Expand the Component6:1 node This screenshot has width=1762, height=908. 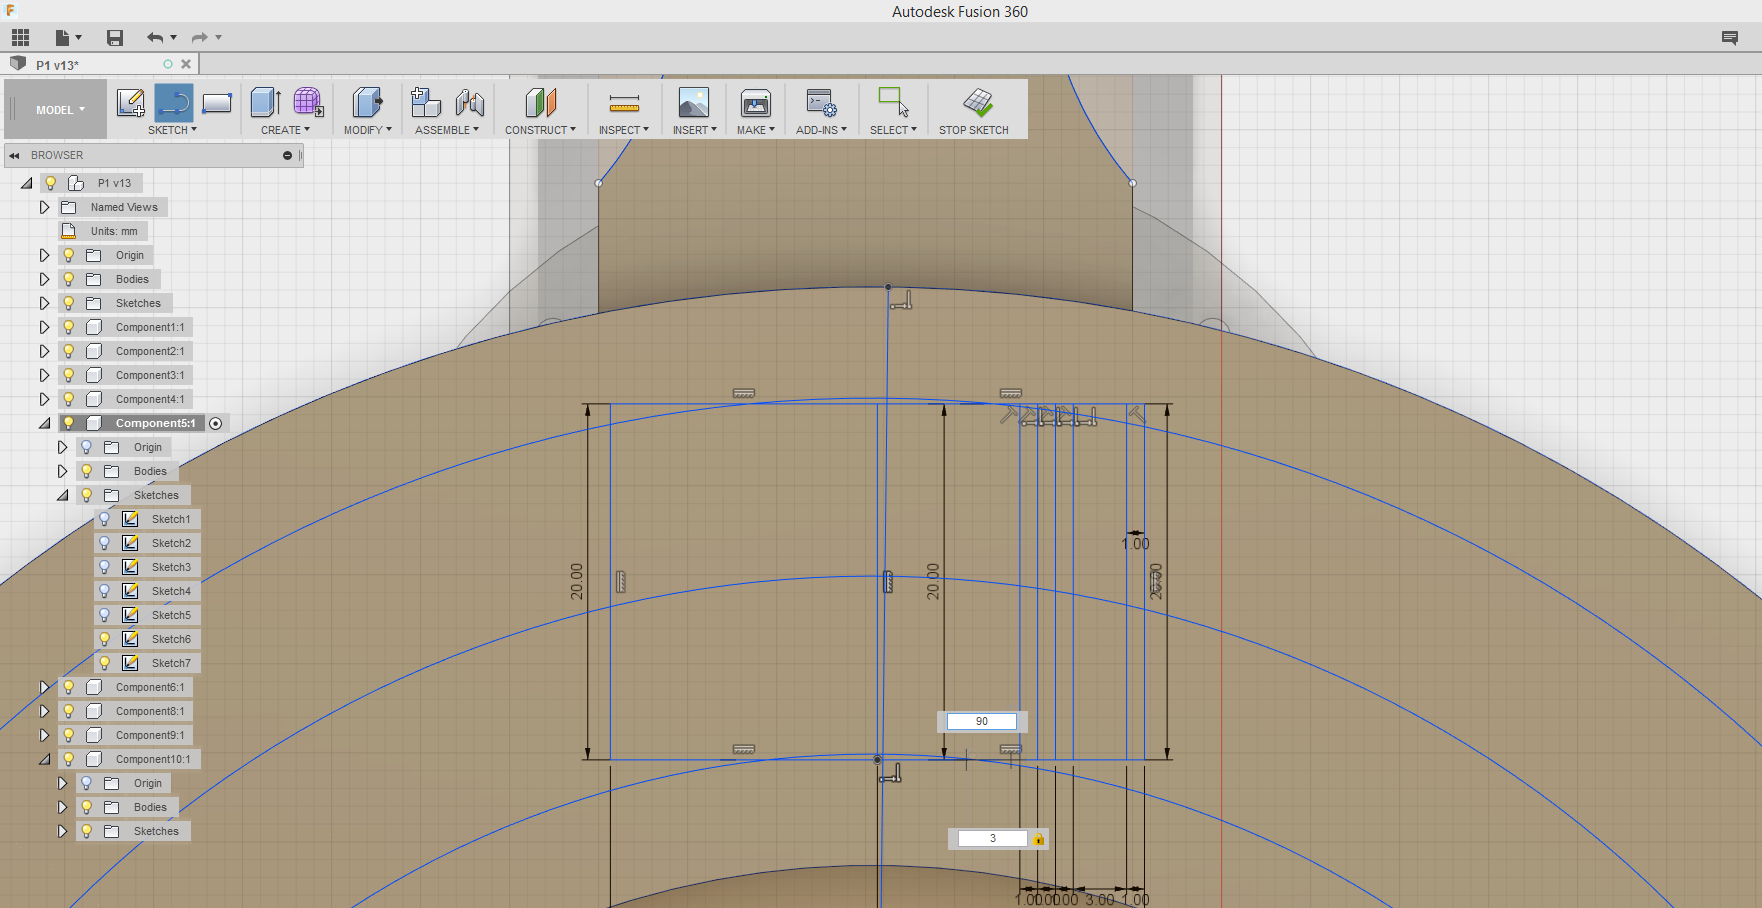(x=44, y=687)
